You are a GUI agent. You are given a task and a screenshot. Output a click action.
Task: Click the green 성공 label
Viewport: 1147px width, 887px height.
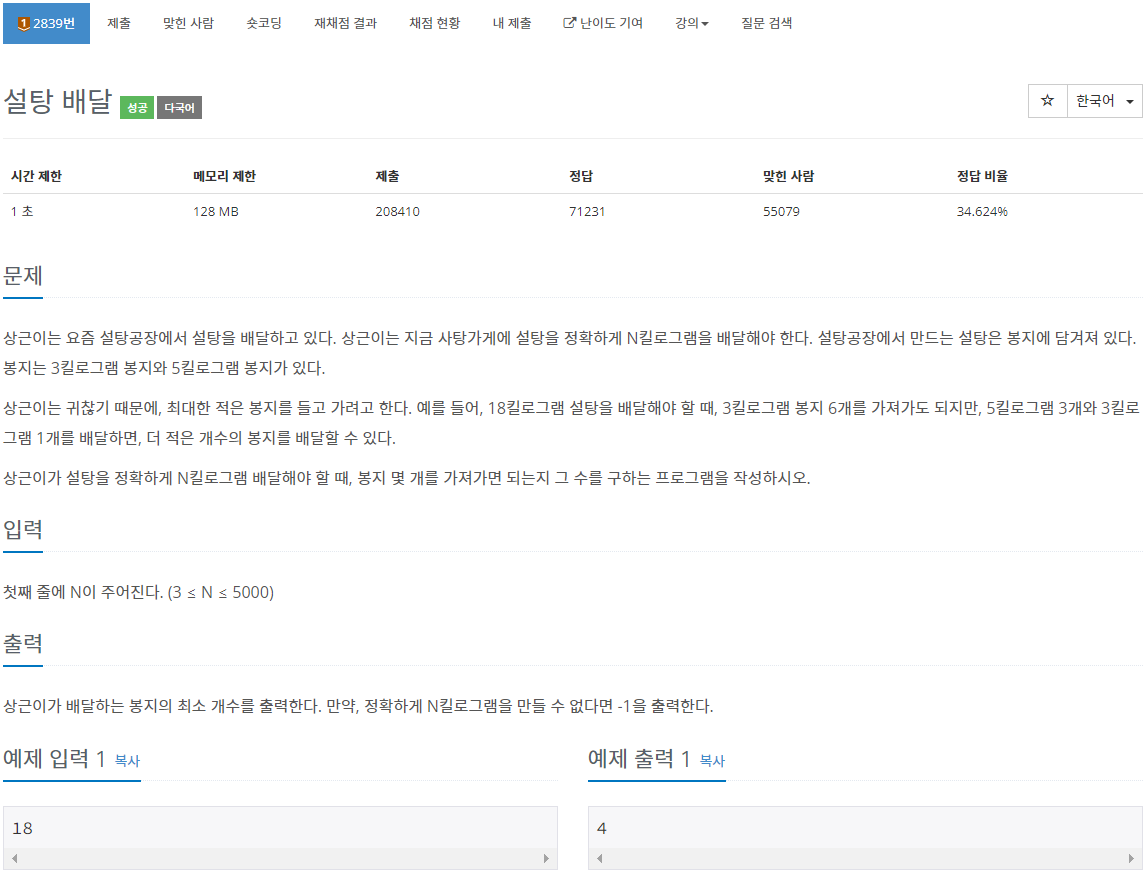pos(137,107)
